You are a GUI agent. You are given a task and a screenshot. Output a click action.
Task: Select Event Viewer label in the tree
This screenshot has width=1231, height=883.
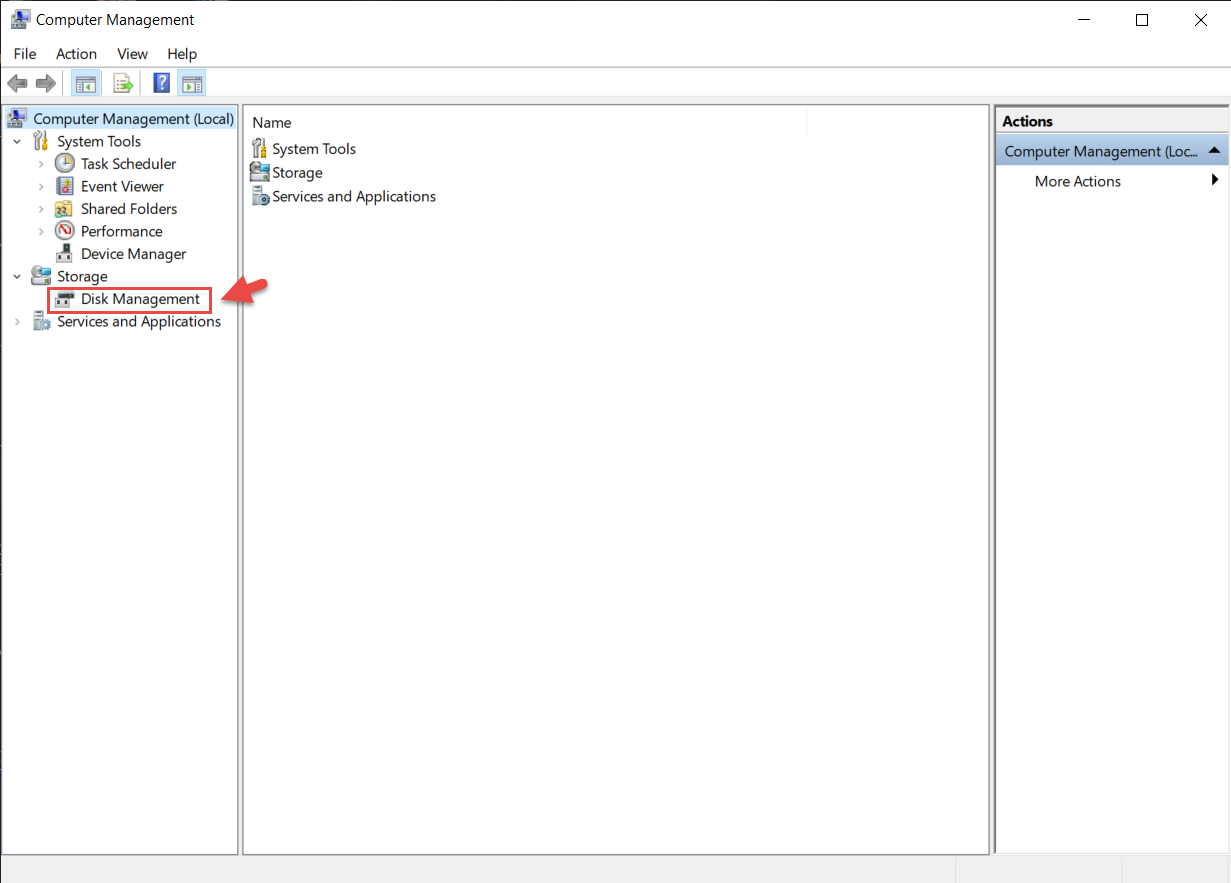122,186
